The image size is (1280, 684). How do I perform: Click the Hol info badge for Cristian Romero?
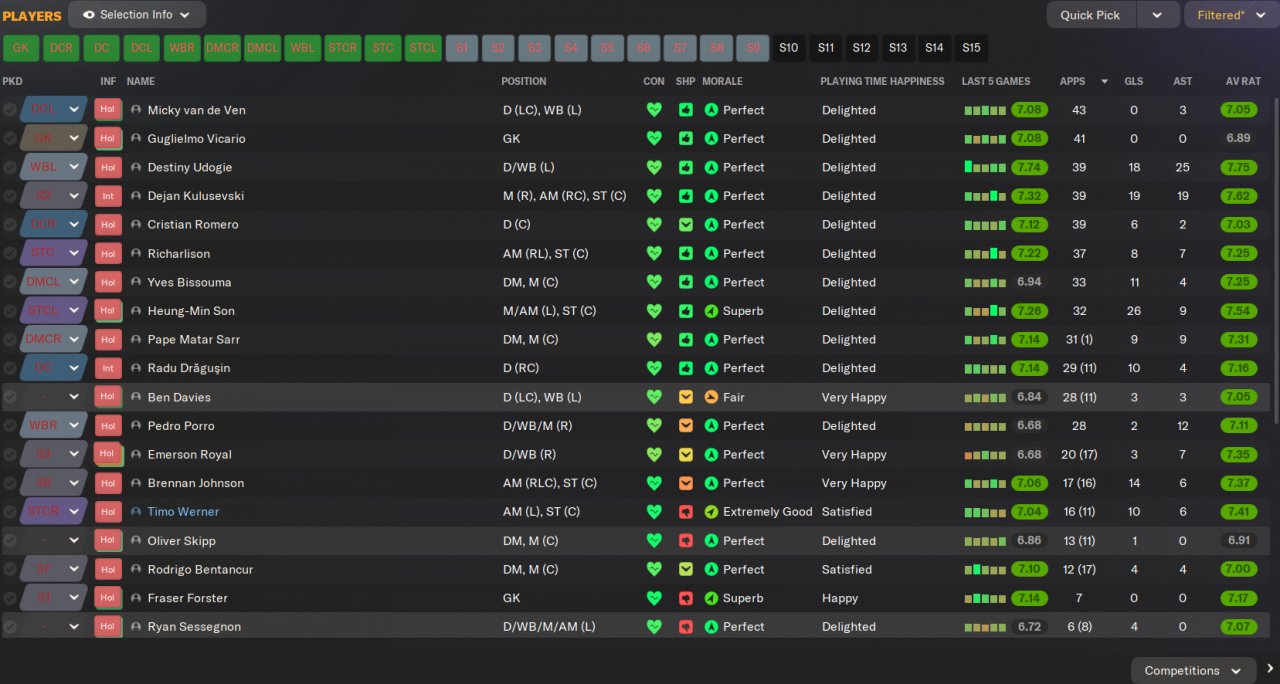click(108, 225)
